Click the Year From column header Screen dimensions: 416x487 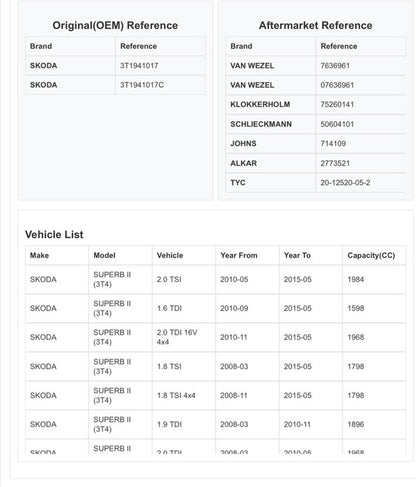point(239,255)
